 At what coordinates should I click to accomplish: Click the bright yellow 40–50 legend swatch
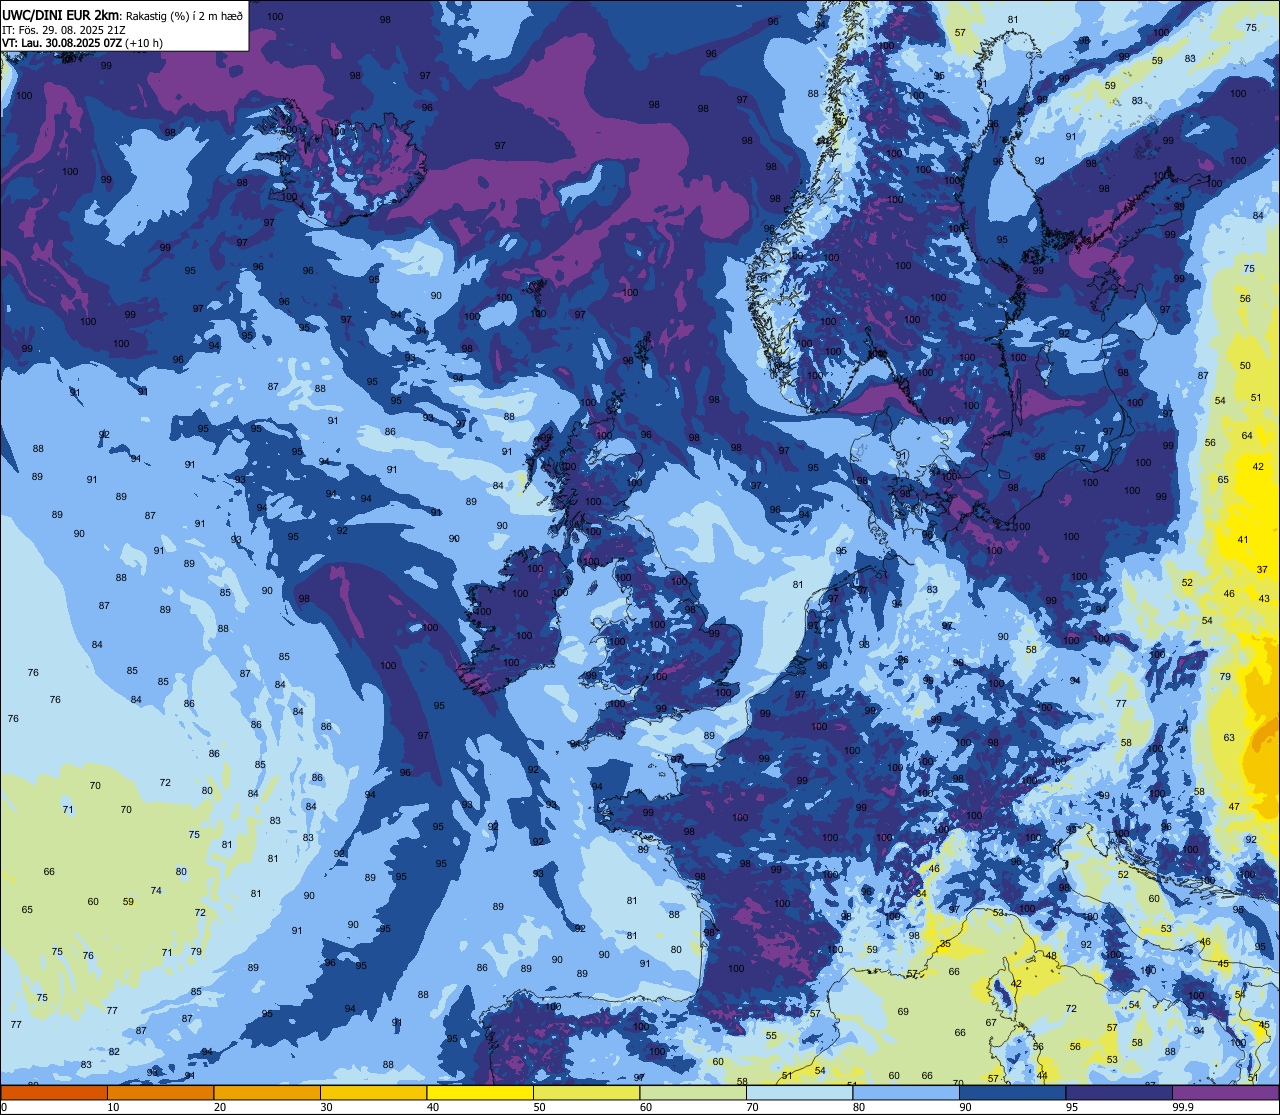[480, 1093]
